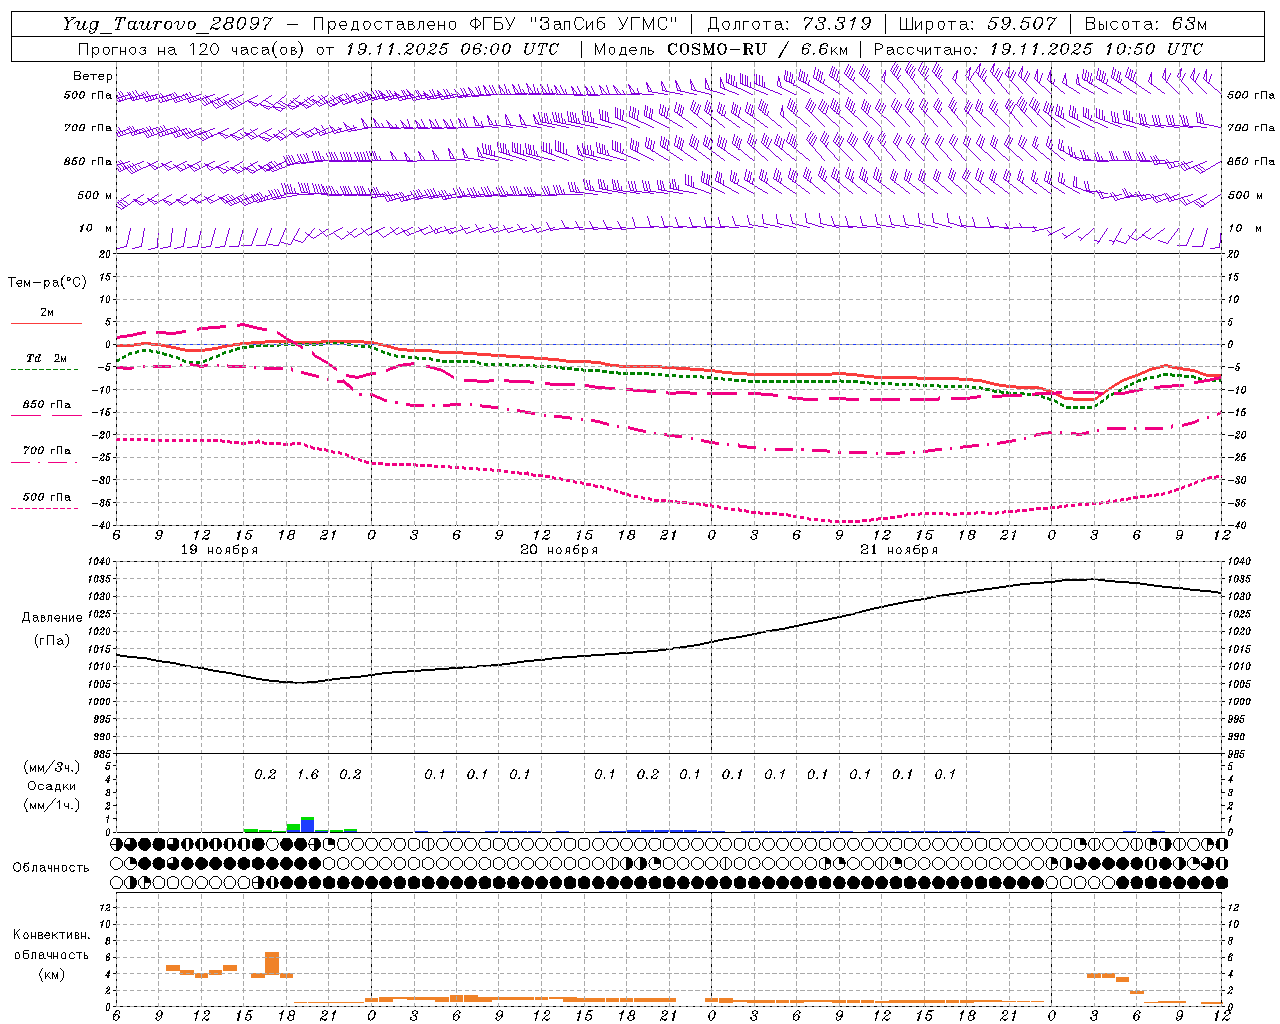Click the "20 ноября" date label
The width and height of the screenshot is (1280, 1024).
pyautogui.click(x=559, y=550)
